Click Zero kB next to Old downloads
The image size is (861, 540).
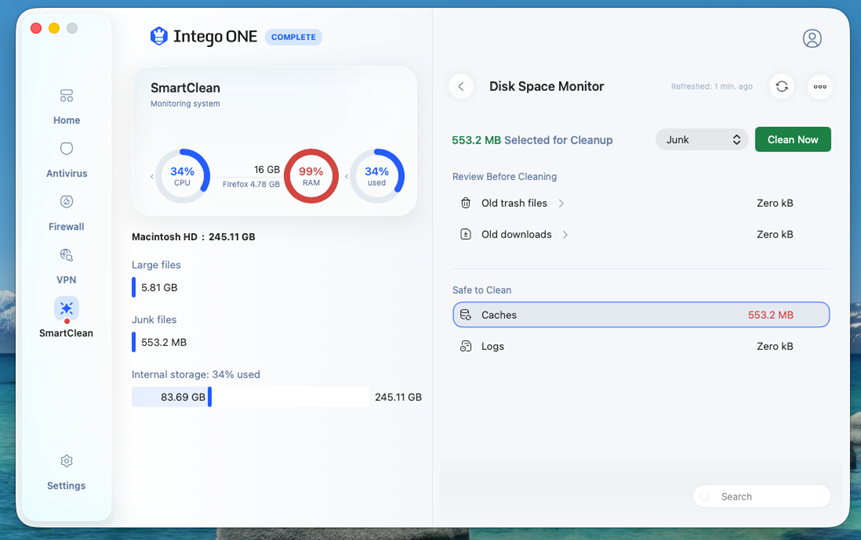coord(775,234)
